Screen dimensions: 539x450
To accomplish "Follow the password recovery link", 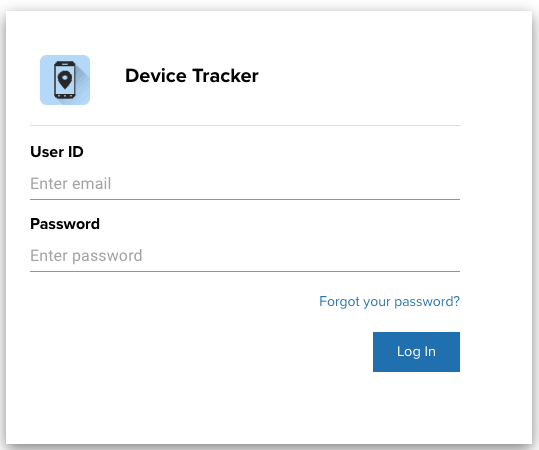I will tap(389, 301).
